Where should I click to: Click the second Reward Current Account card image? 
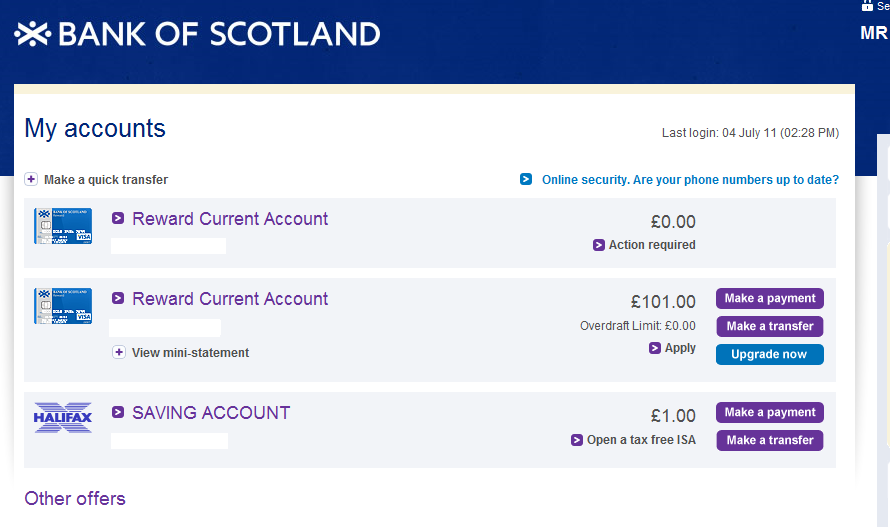(x=63, y=306)
